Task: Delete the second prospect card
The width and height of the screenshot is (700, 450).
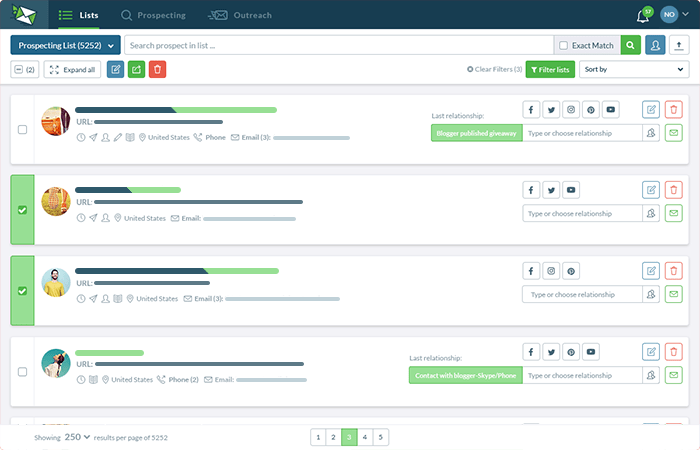Action: [x=674, y=190]
